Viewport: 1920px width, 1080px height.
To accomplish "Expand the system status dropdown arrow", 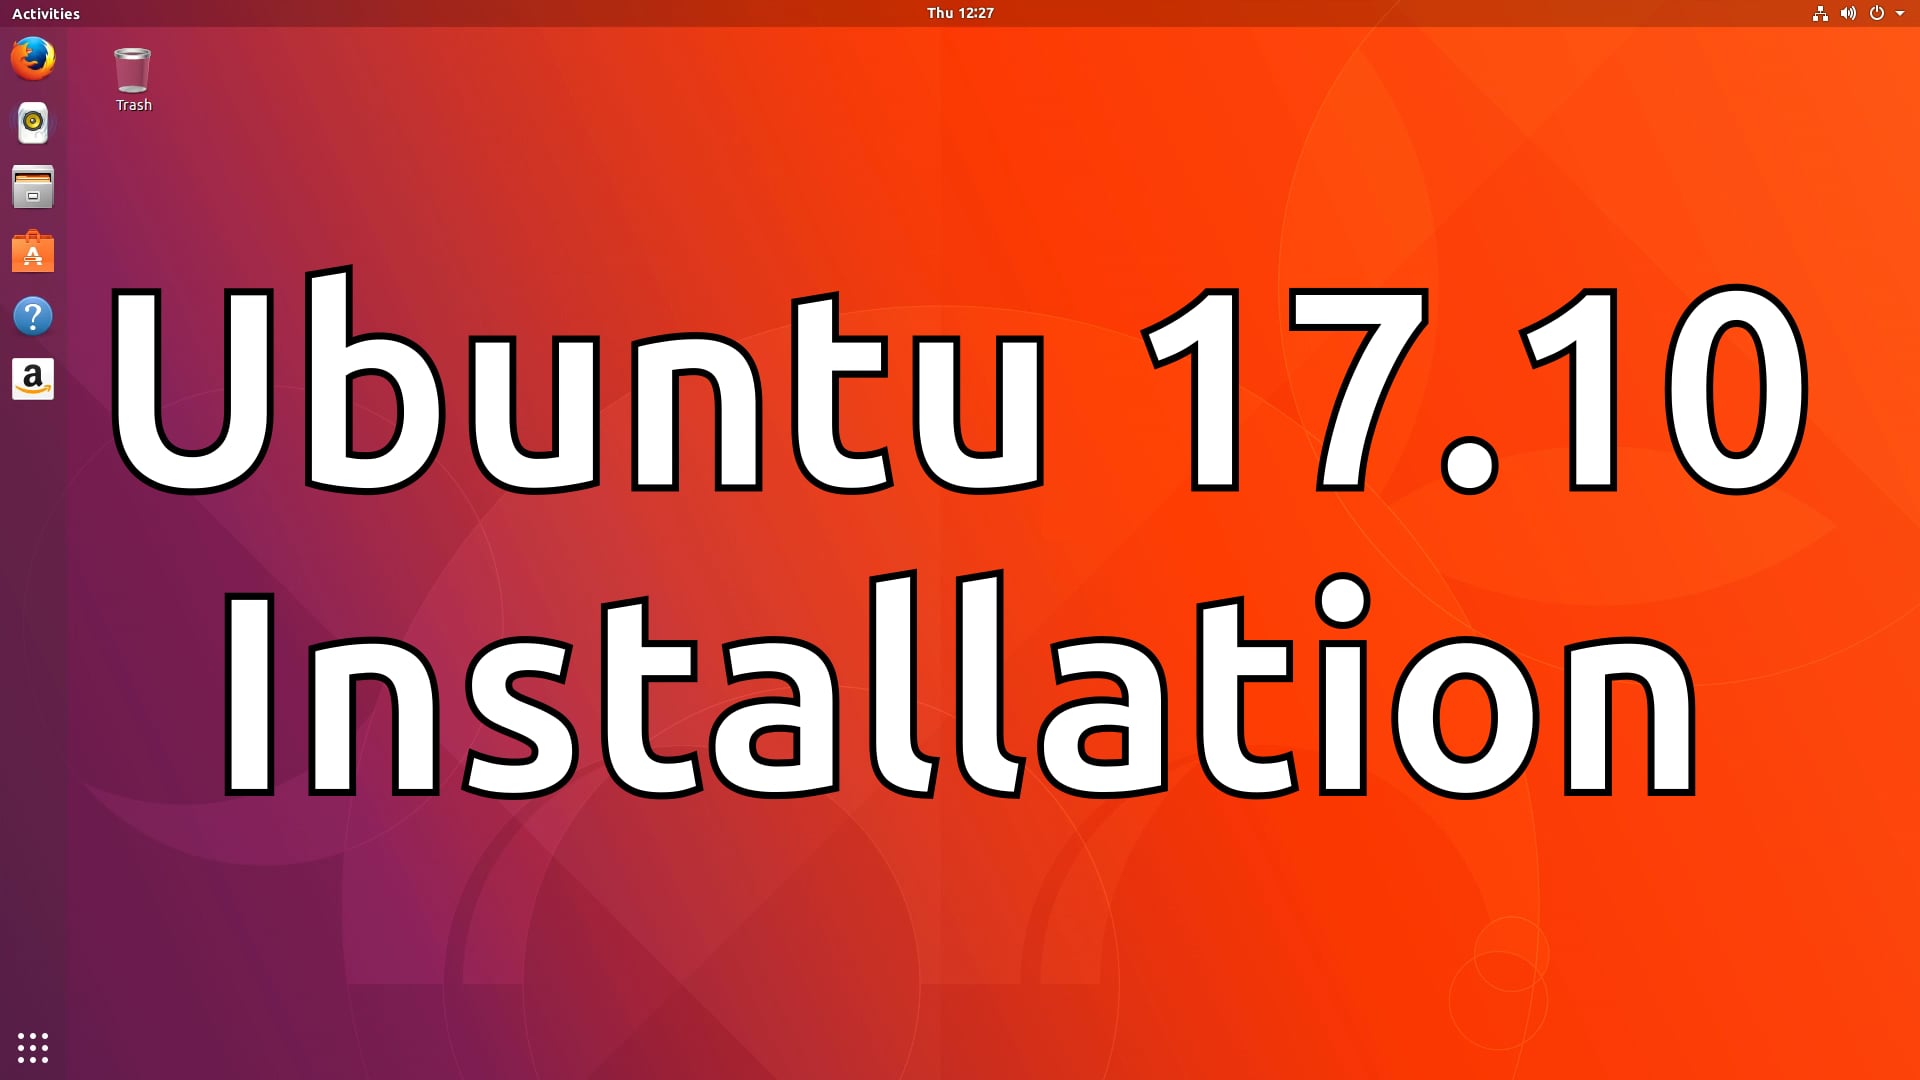I will tap(1904, 13).
